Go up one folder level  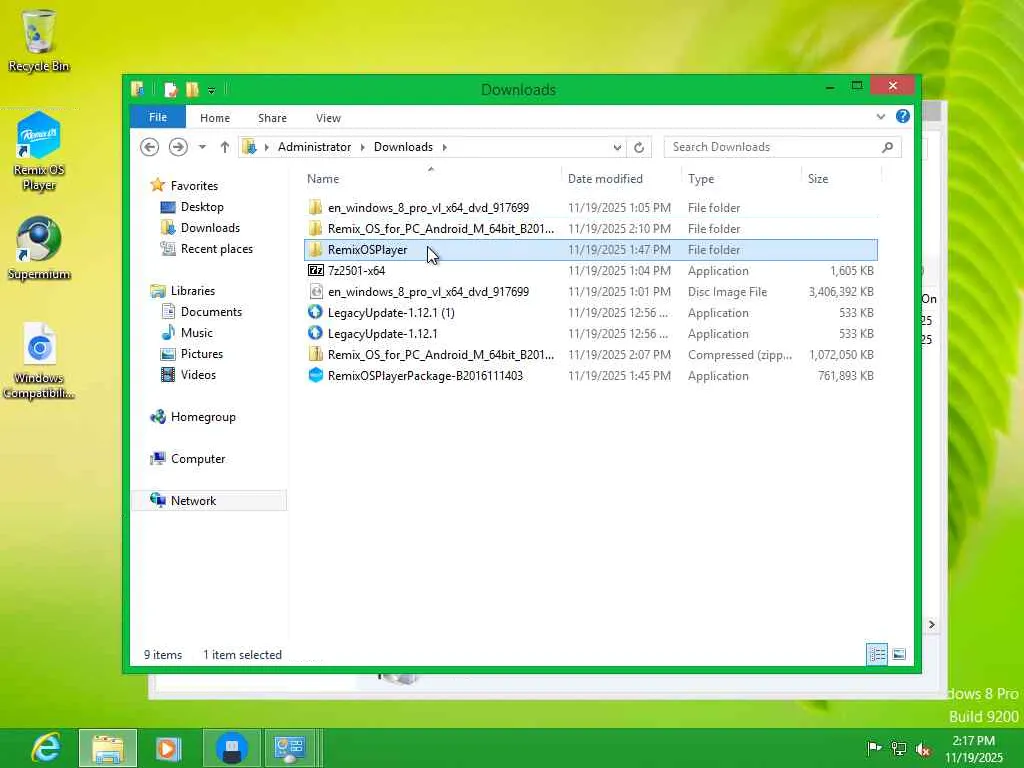coord(225,147)
